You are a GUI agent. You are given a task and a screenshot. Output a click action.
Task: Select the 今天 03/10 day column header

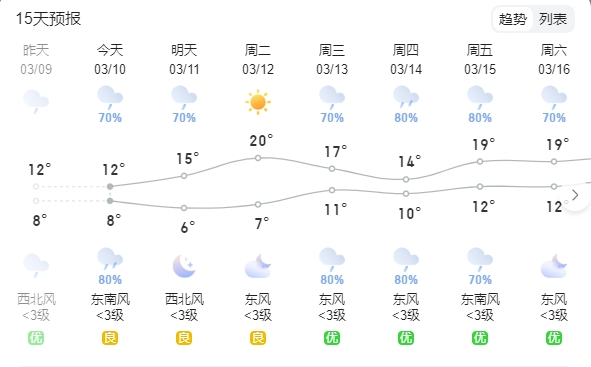pos(110,60)
